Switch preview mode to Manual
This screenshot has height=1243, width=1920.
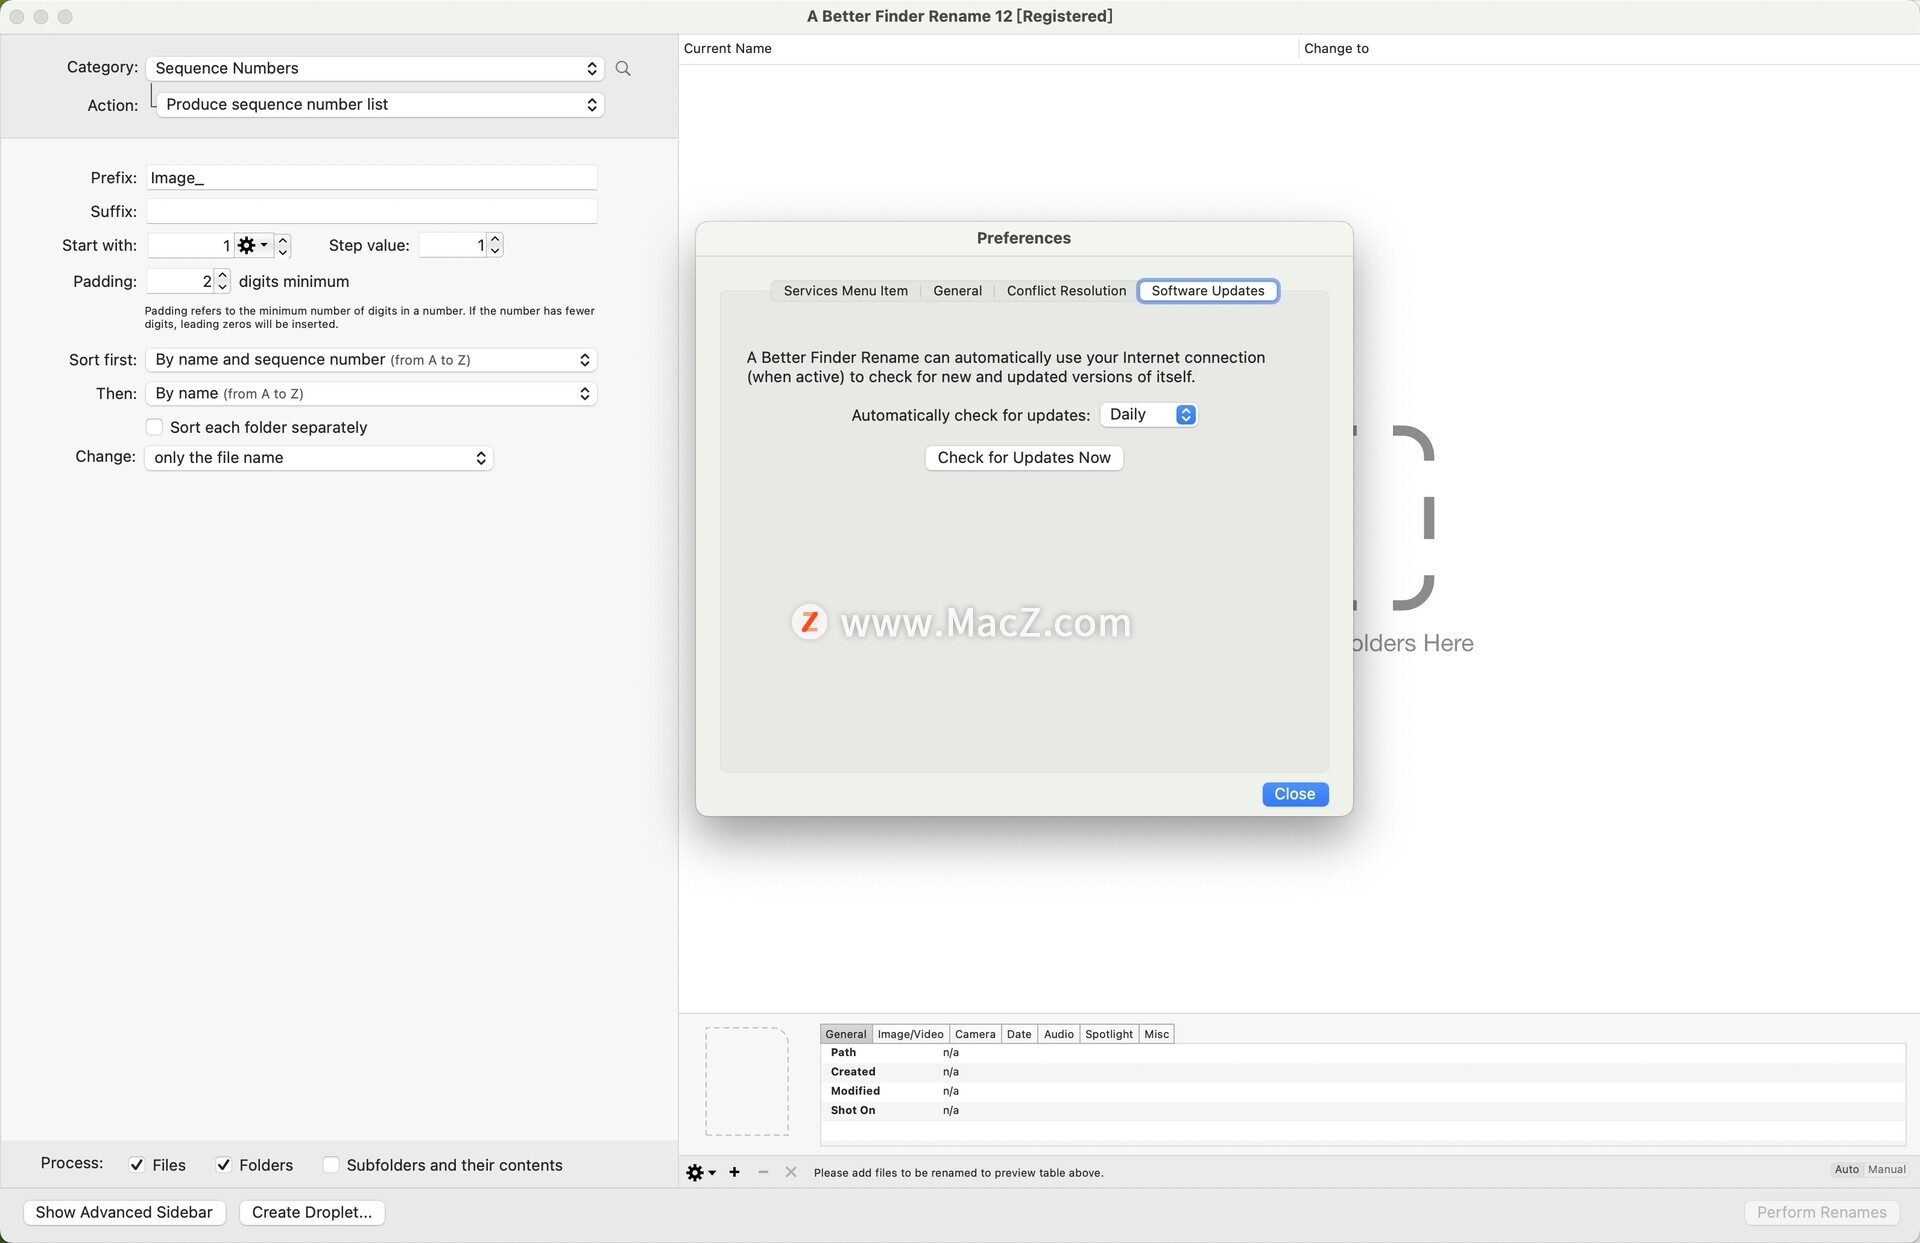pyautogui.click(x=1886, y=1169)
